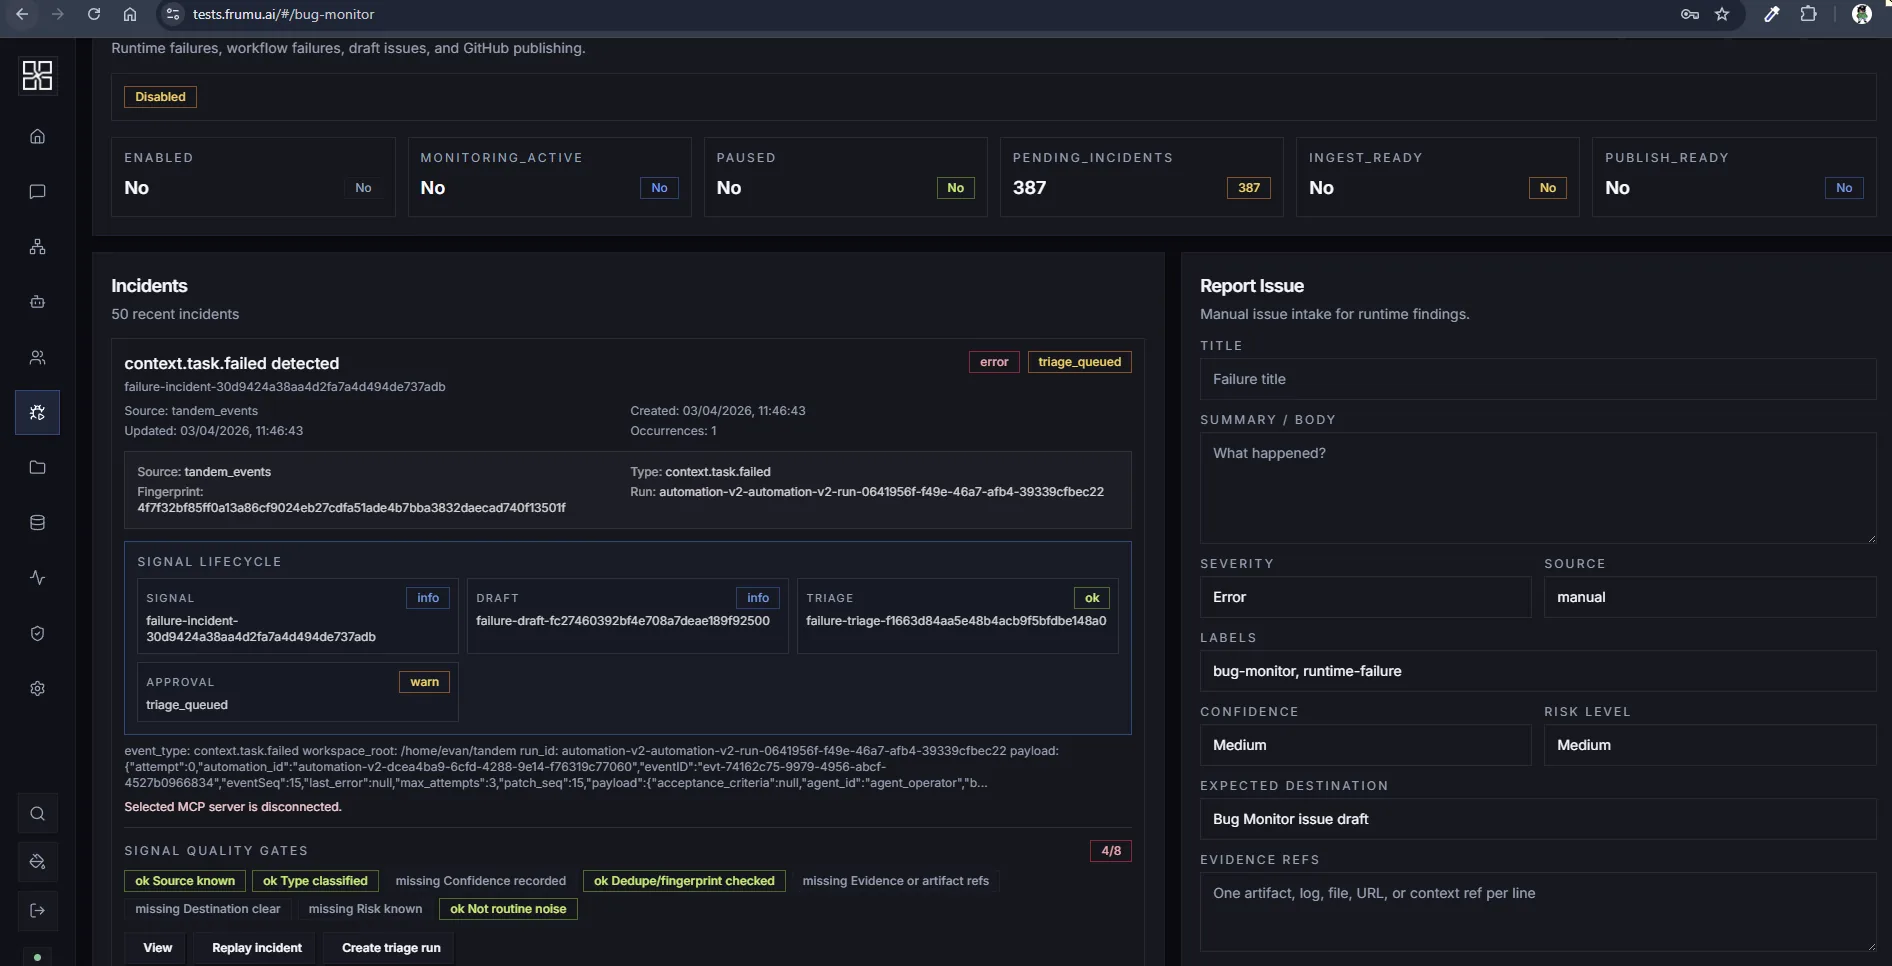Click the search magnifier sidebar icon

coord(37,813)
